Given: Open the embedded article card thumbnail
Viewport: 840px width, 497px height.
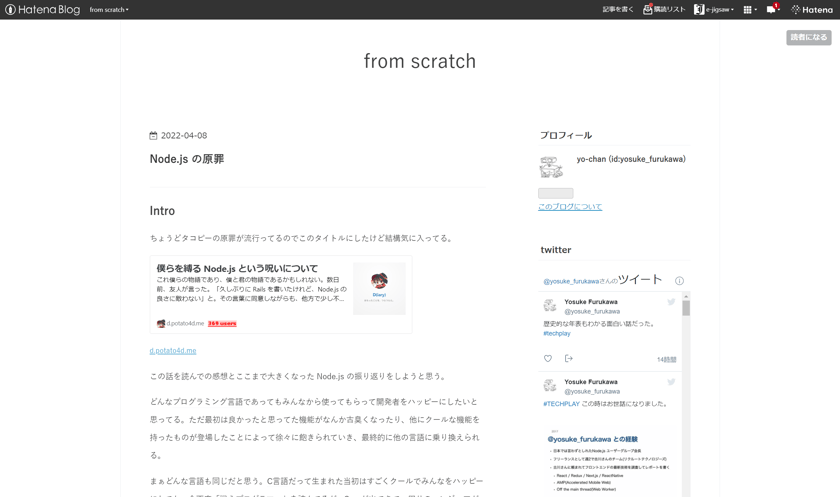Looking at the screenshot, I should pyautogui.click(x=379, y=288).
